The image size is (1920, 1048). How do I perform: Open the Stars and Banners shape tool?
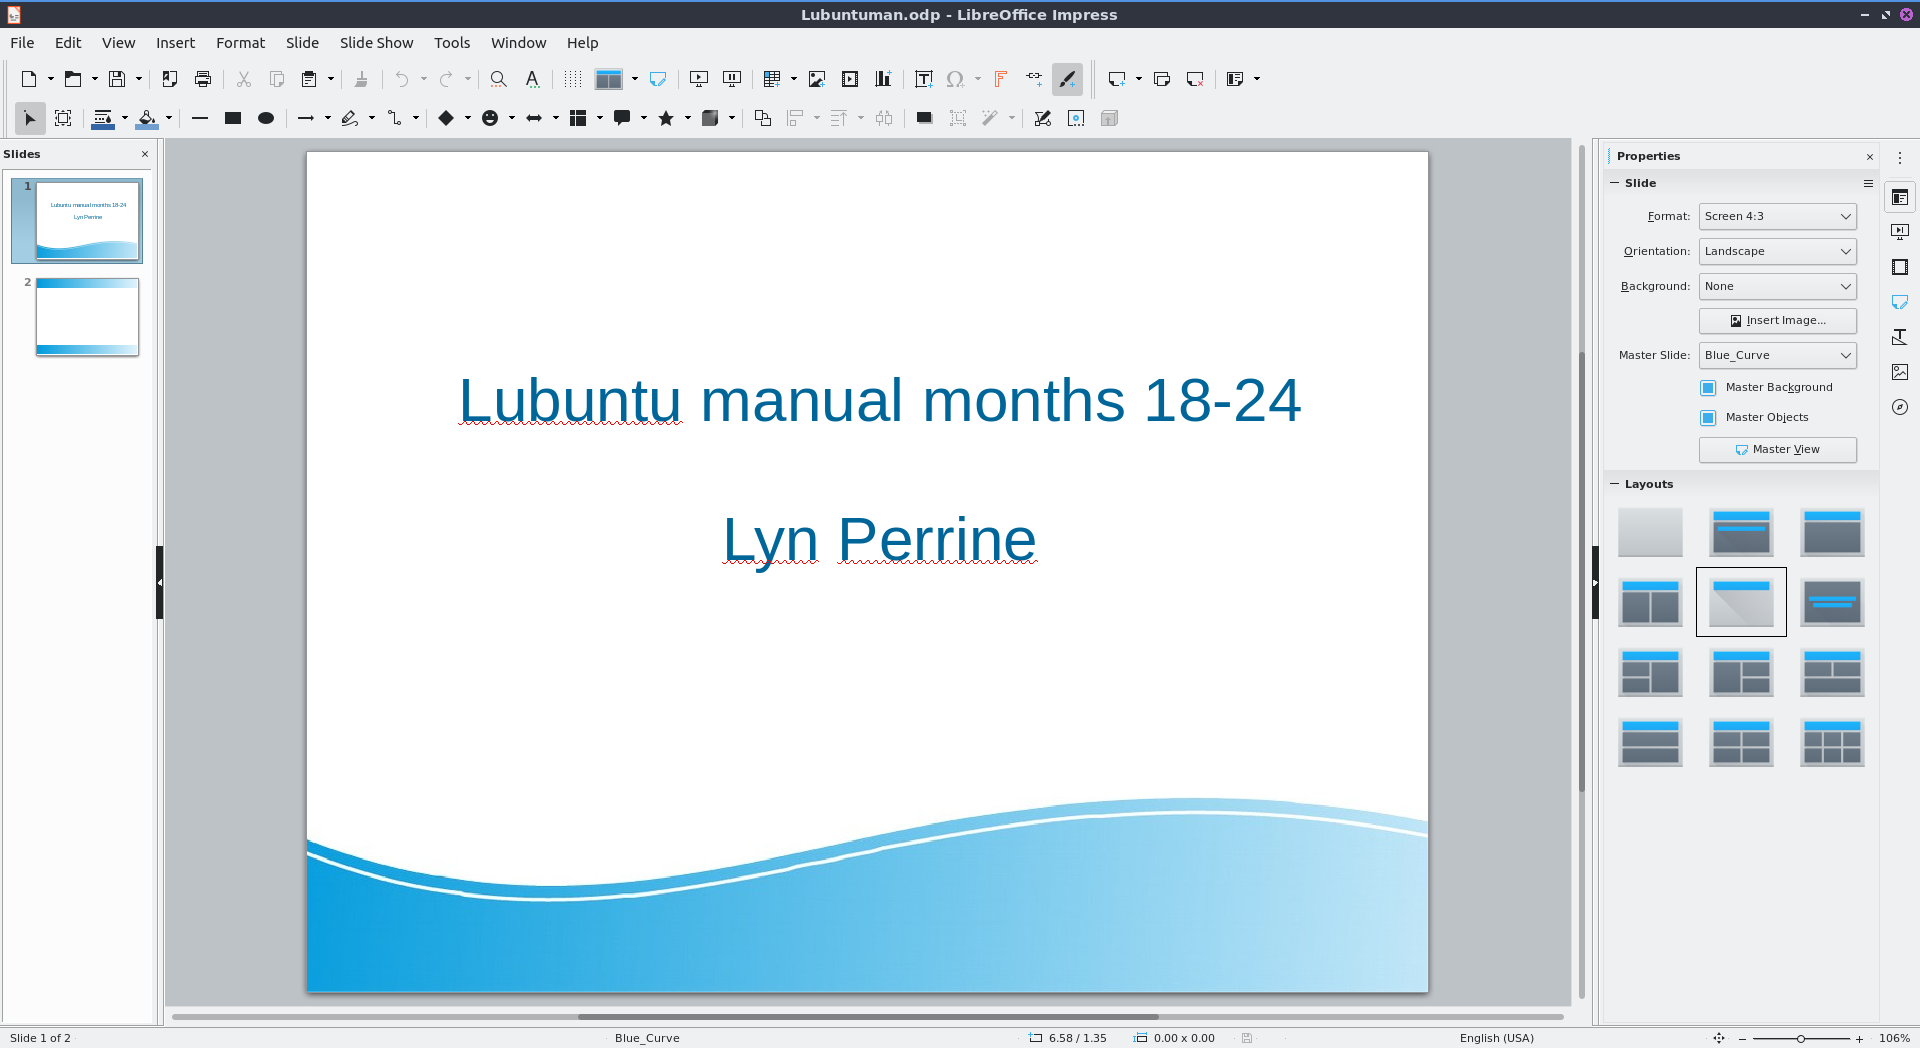point(666,118)
